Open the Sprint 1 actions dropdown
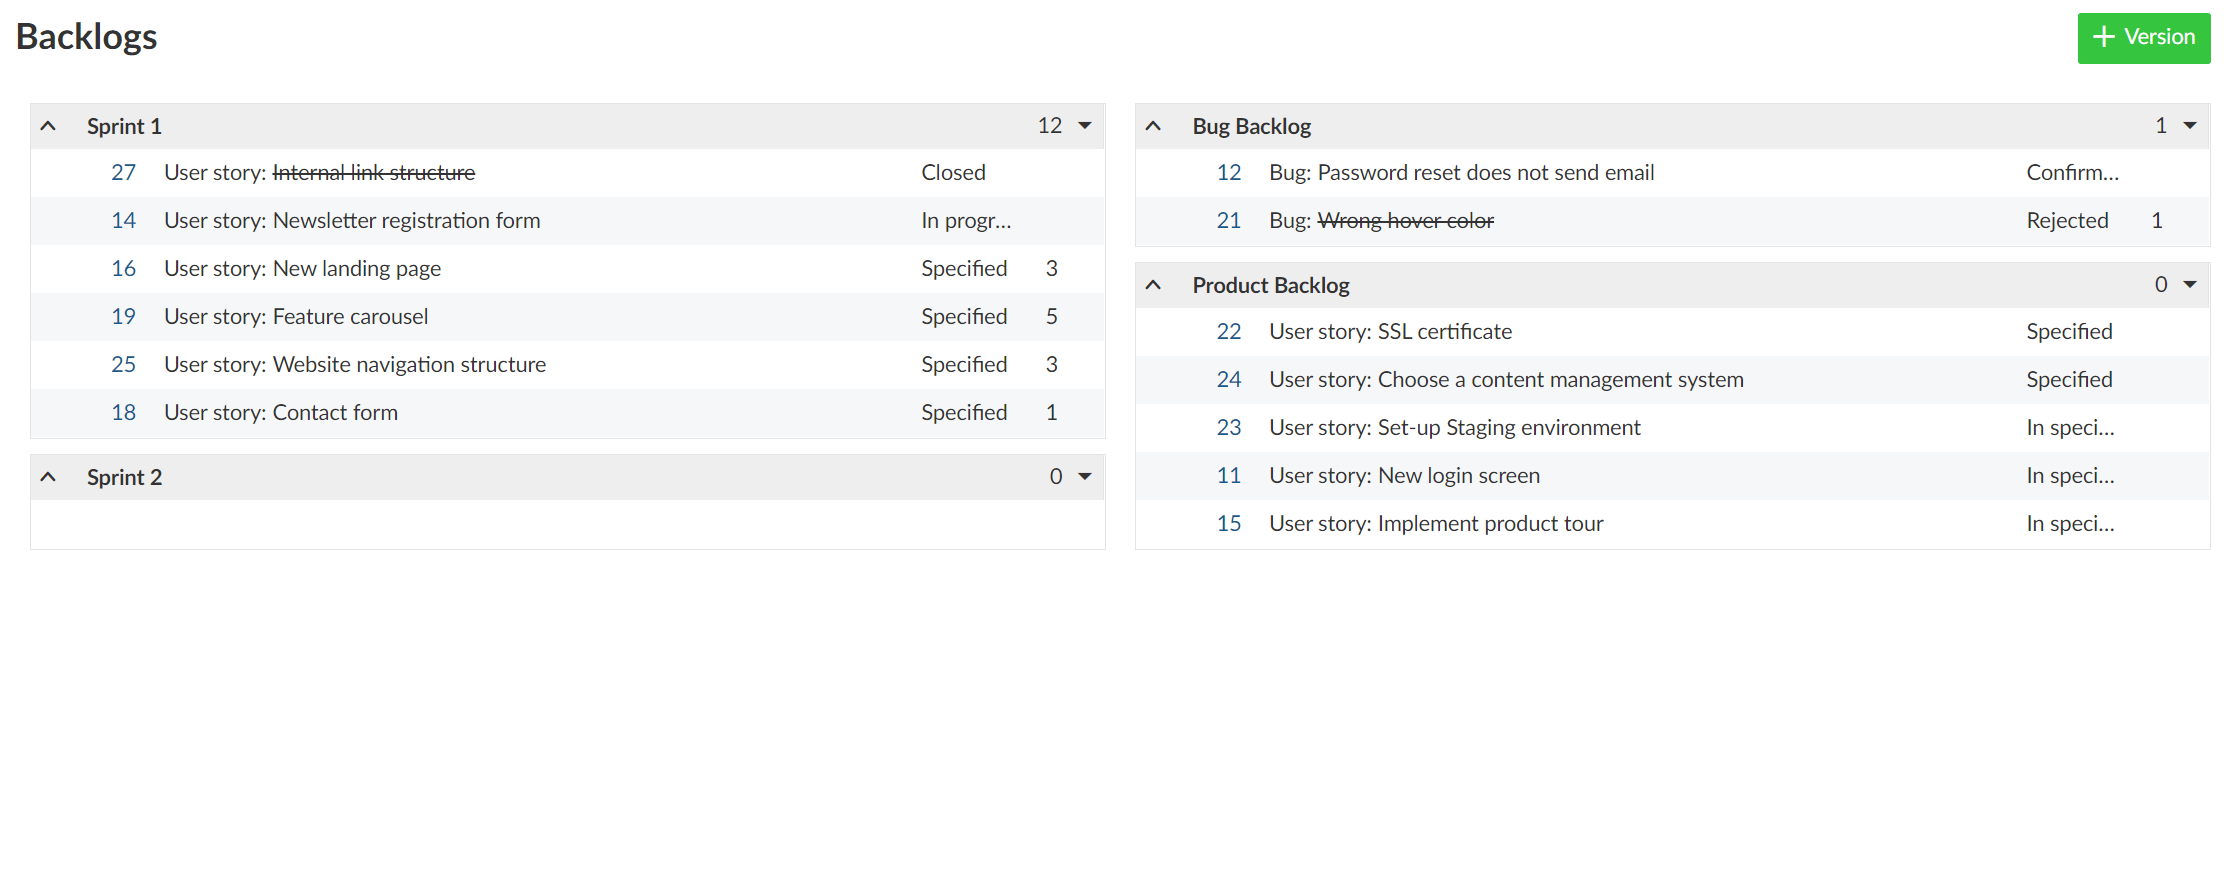 point(1085,125)
